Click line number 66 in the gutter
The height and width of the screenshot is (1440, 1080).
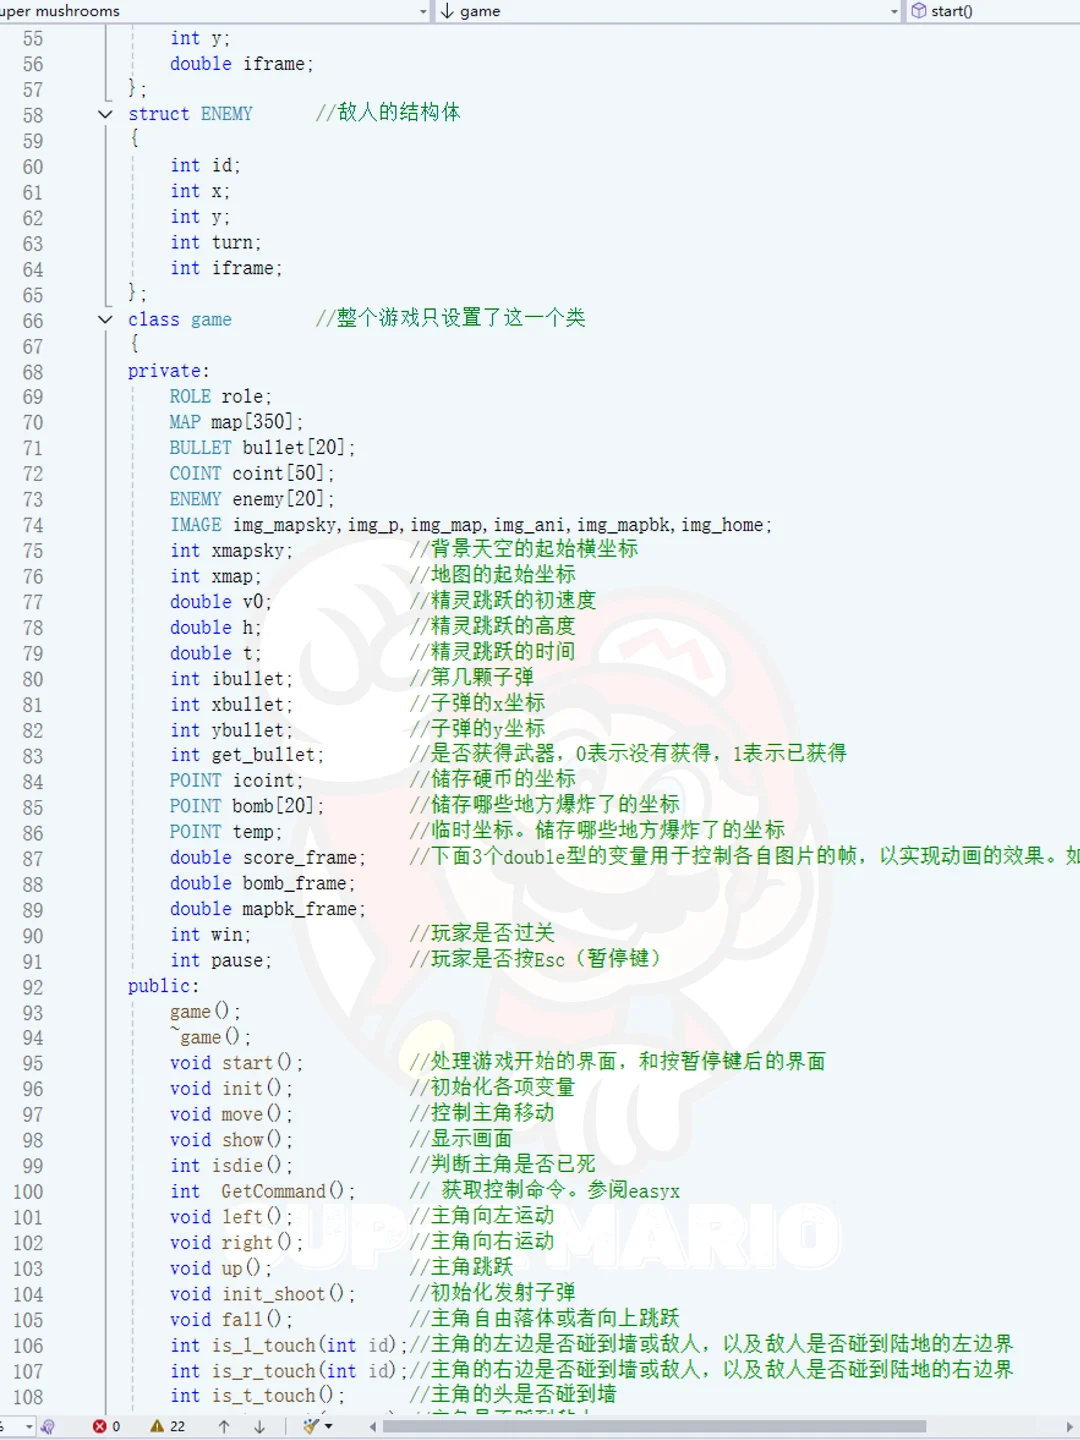33,321
